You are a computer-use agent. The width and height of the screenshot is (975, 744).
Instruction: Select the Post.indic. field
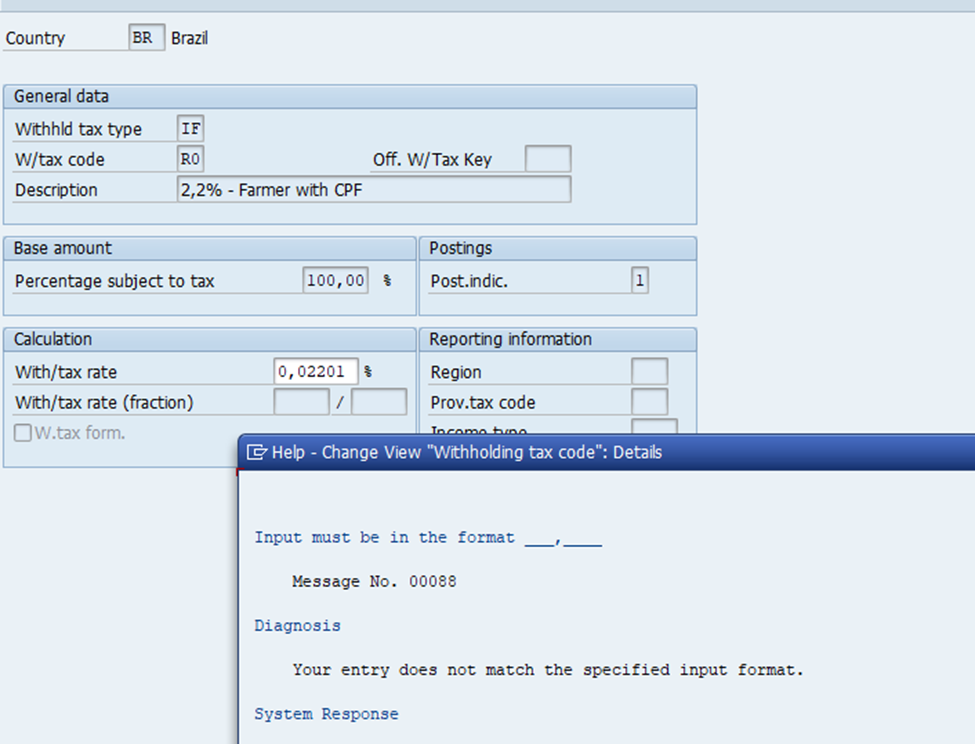coord(640,280)
